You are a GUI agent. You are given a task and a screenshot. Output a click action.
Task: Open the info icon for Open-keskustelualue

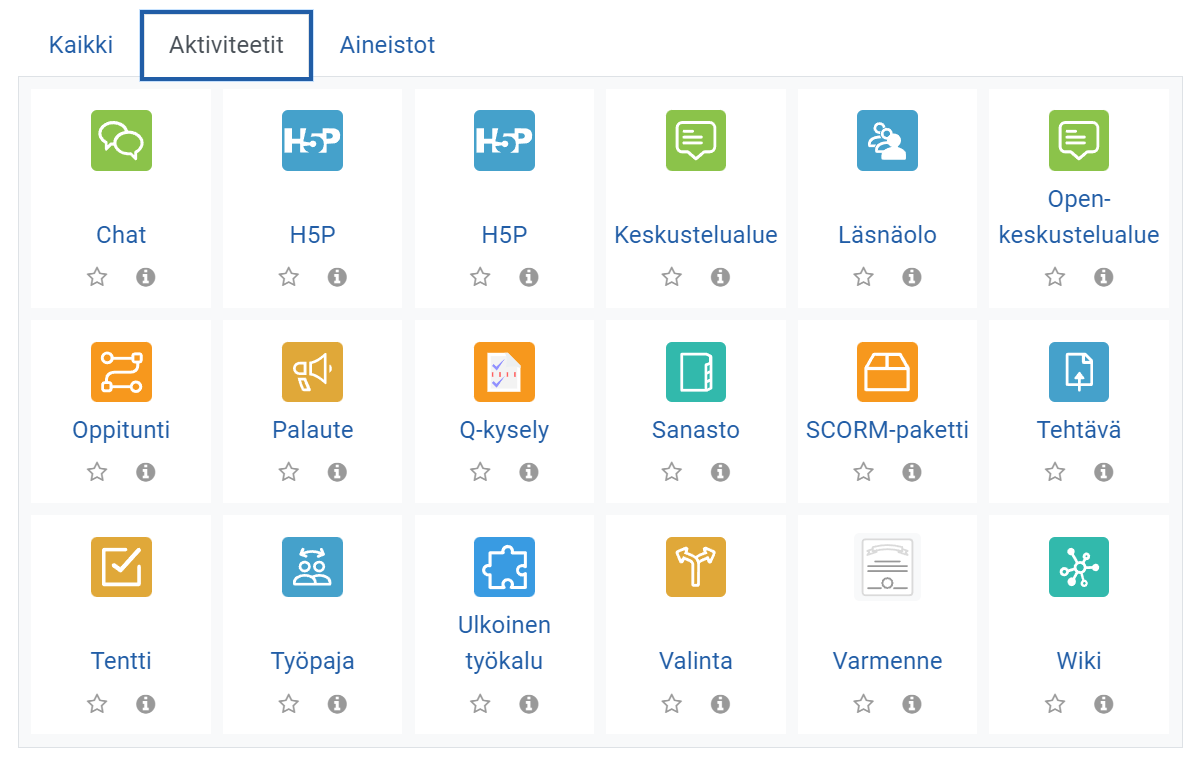tap(1104, 277)
